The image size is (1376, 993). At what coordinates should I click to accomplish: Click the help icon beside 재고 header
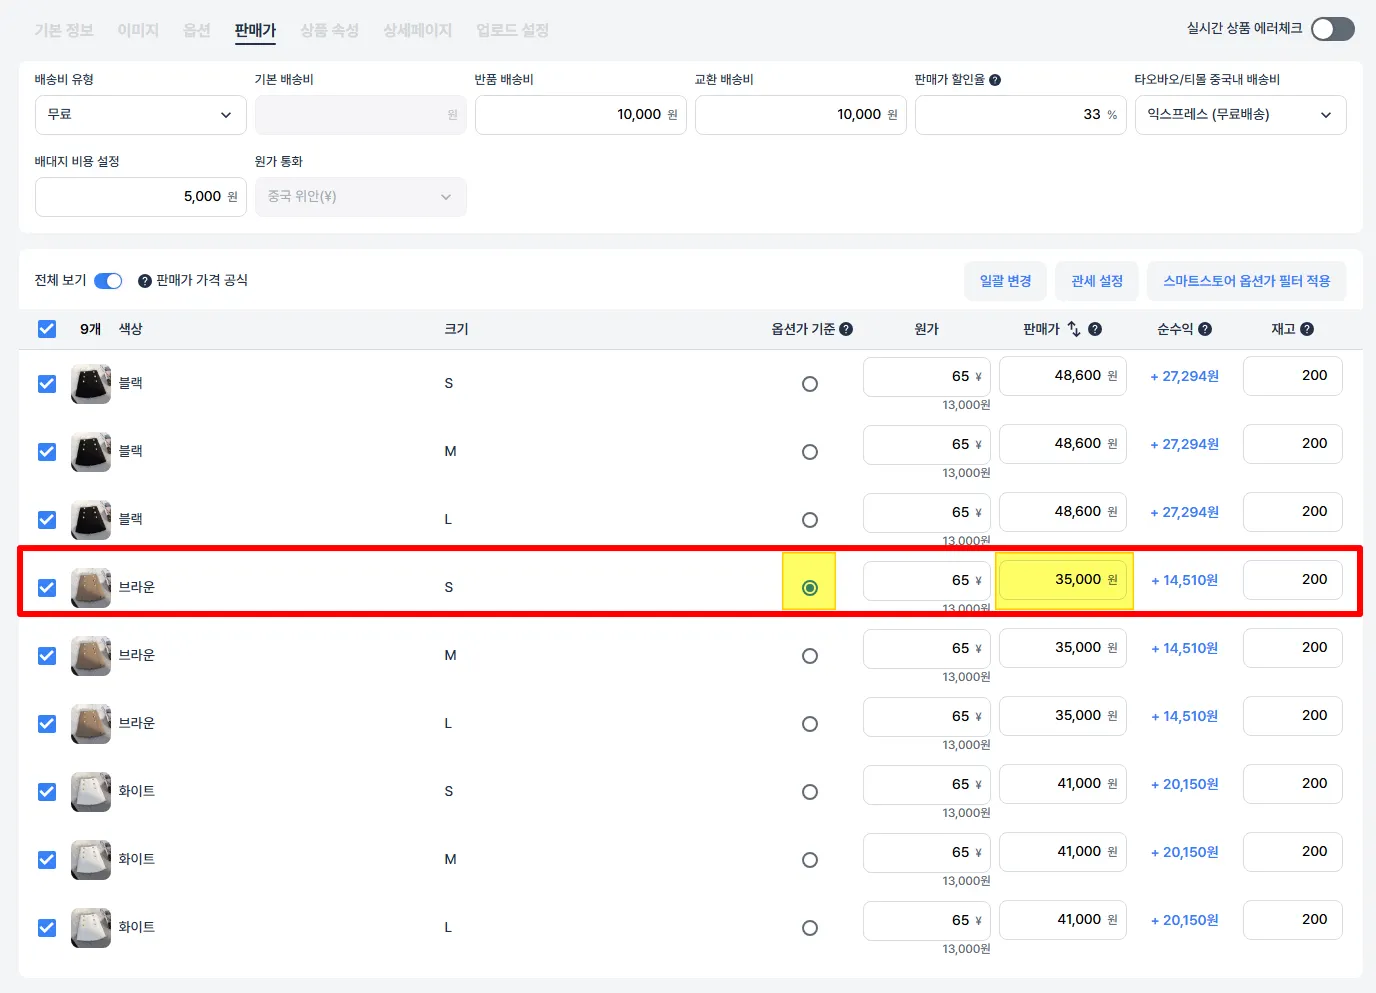[x=1307, y=329]
